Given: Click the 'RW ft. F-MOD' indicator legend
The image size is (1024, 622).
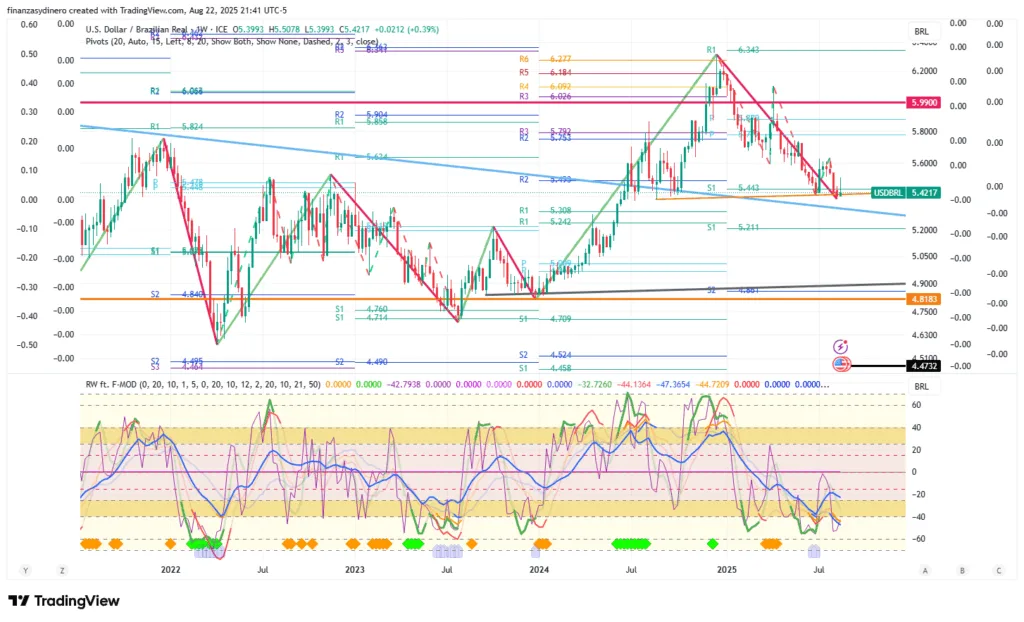Looking at the screenshot, I should tap(203, 384).
